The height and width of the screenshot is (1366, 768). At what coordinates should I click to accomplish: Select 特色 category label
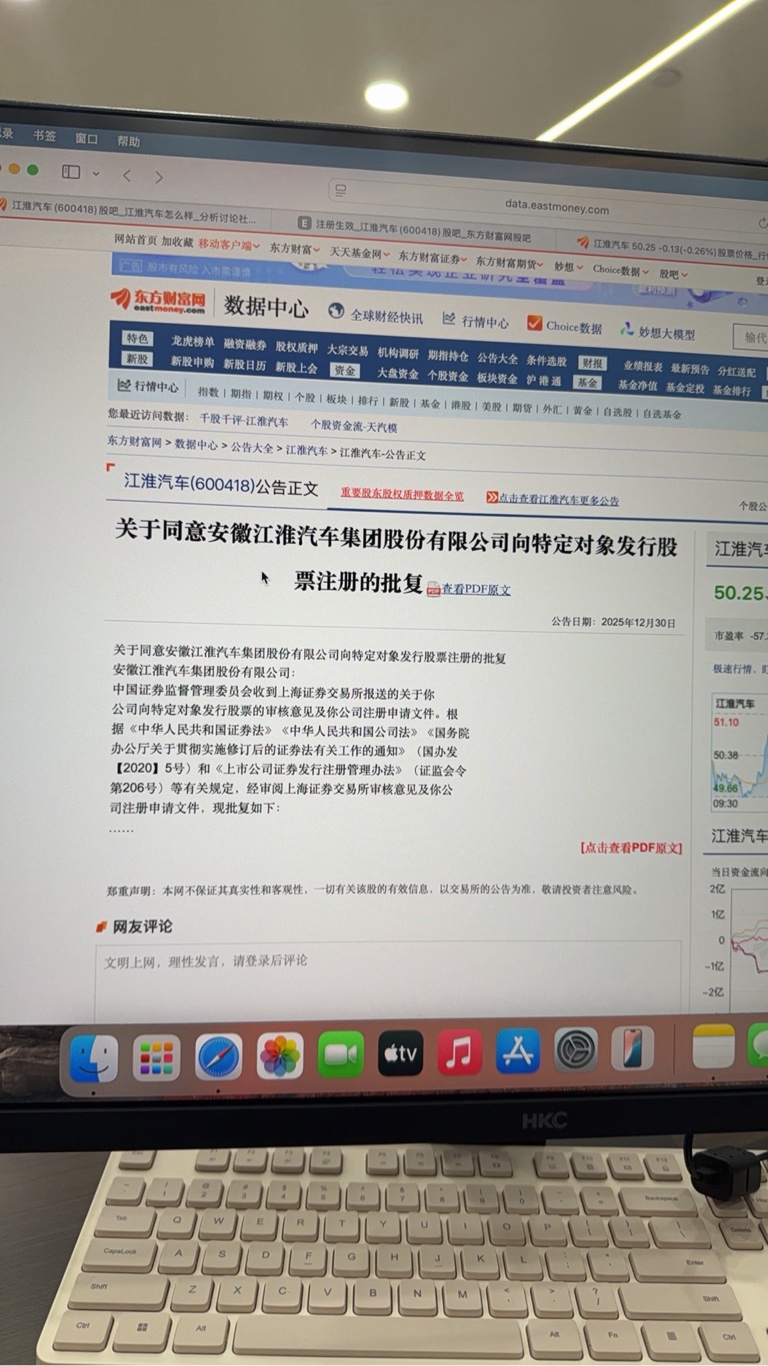pos(137,338)
